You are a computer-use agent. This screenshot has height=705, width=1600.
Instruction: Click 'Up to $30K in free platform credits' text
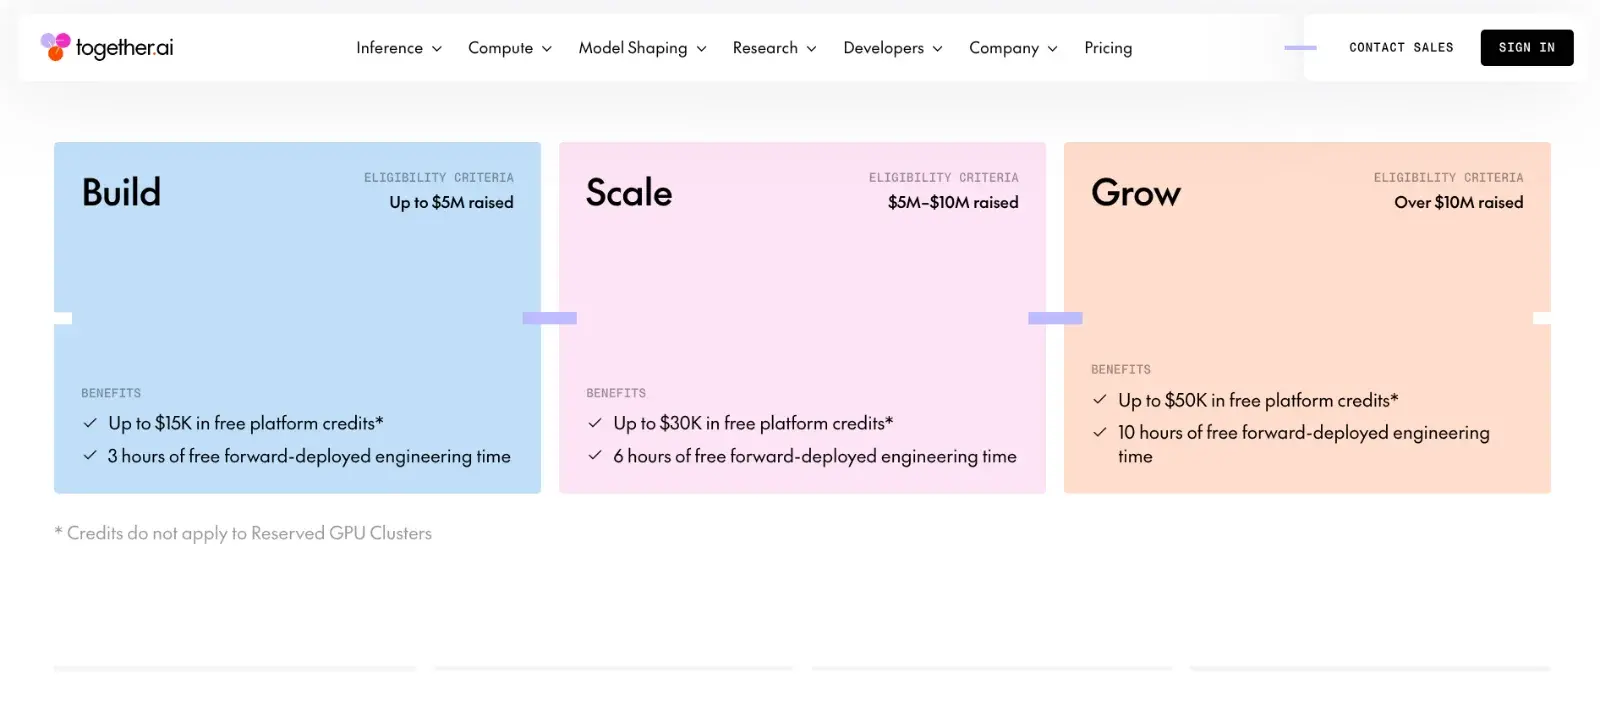(x=753, y=423)
